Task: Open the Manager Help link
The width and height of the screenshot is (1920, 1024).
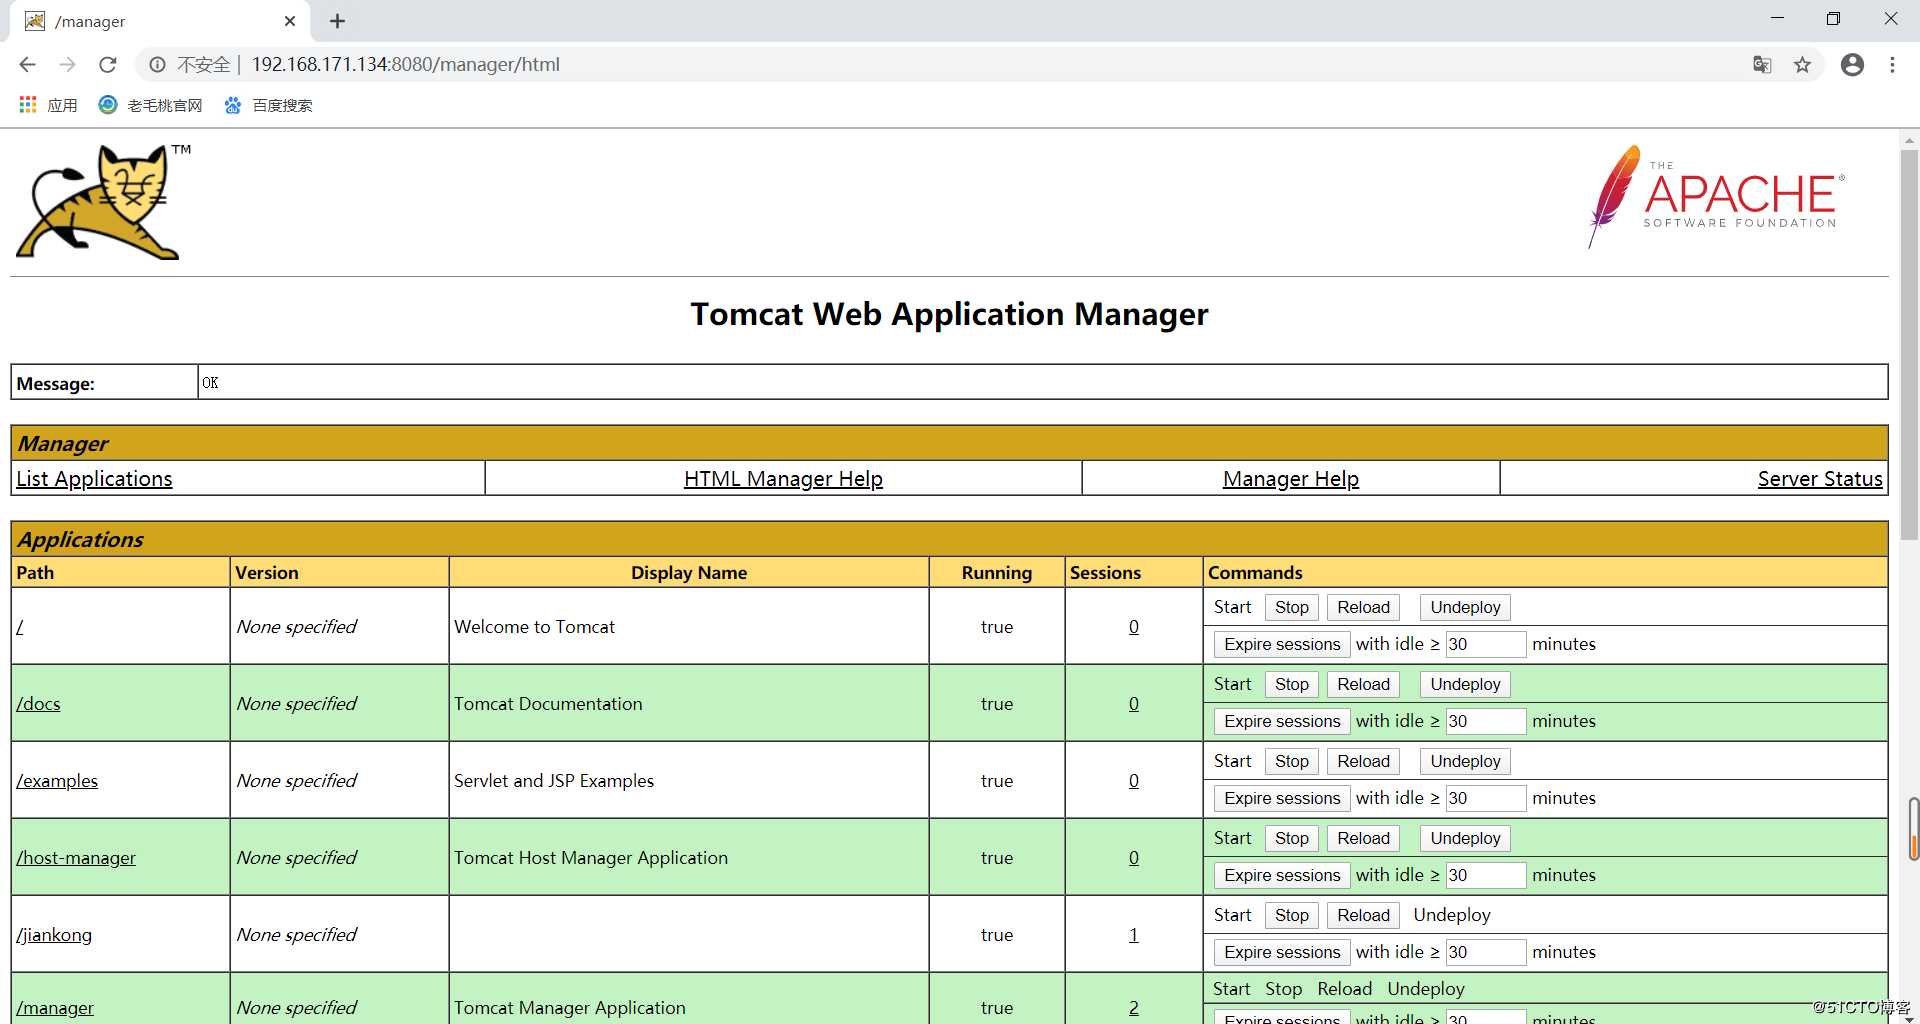Action: [x=1291, y=479]
